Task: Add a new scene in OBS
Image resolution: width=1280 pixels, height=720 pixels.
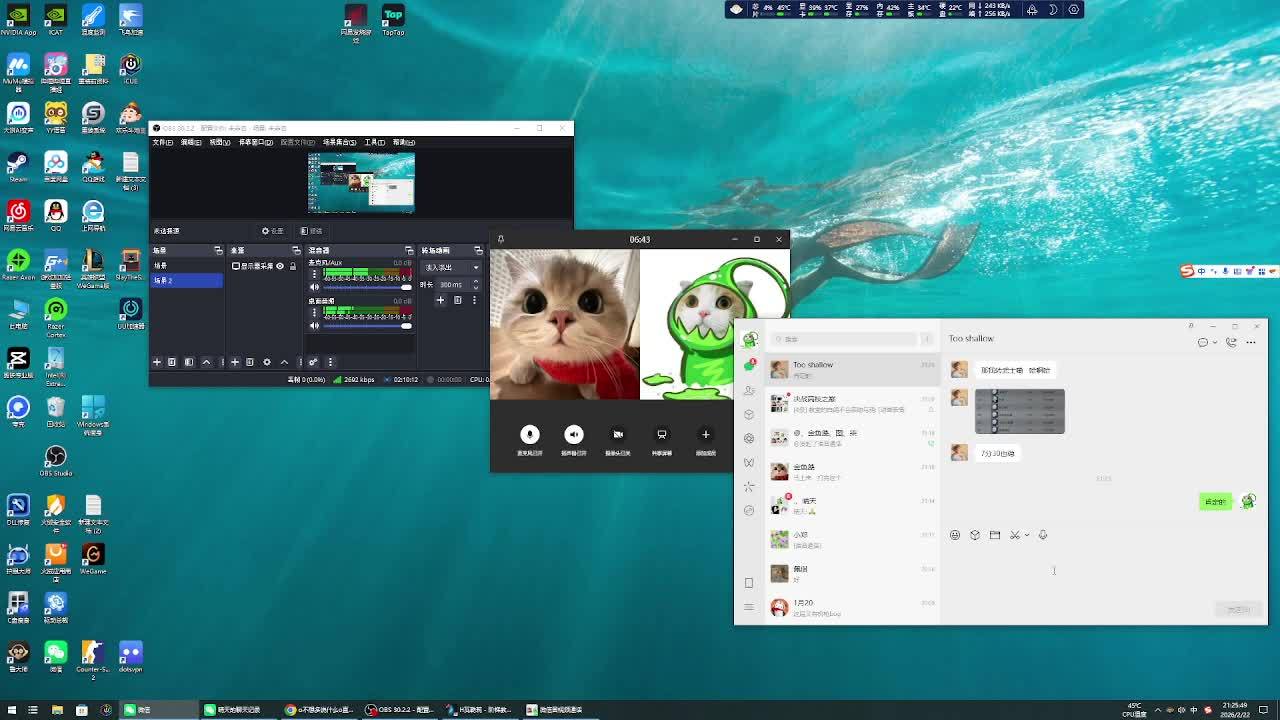Action: (157, 362)
